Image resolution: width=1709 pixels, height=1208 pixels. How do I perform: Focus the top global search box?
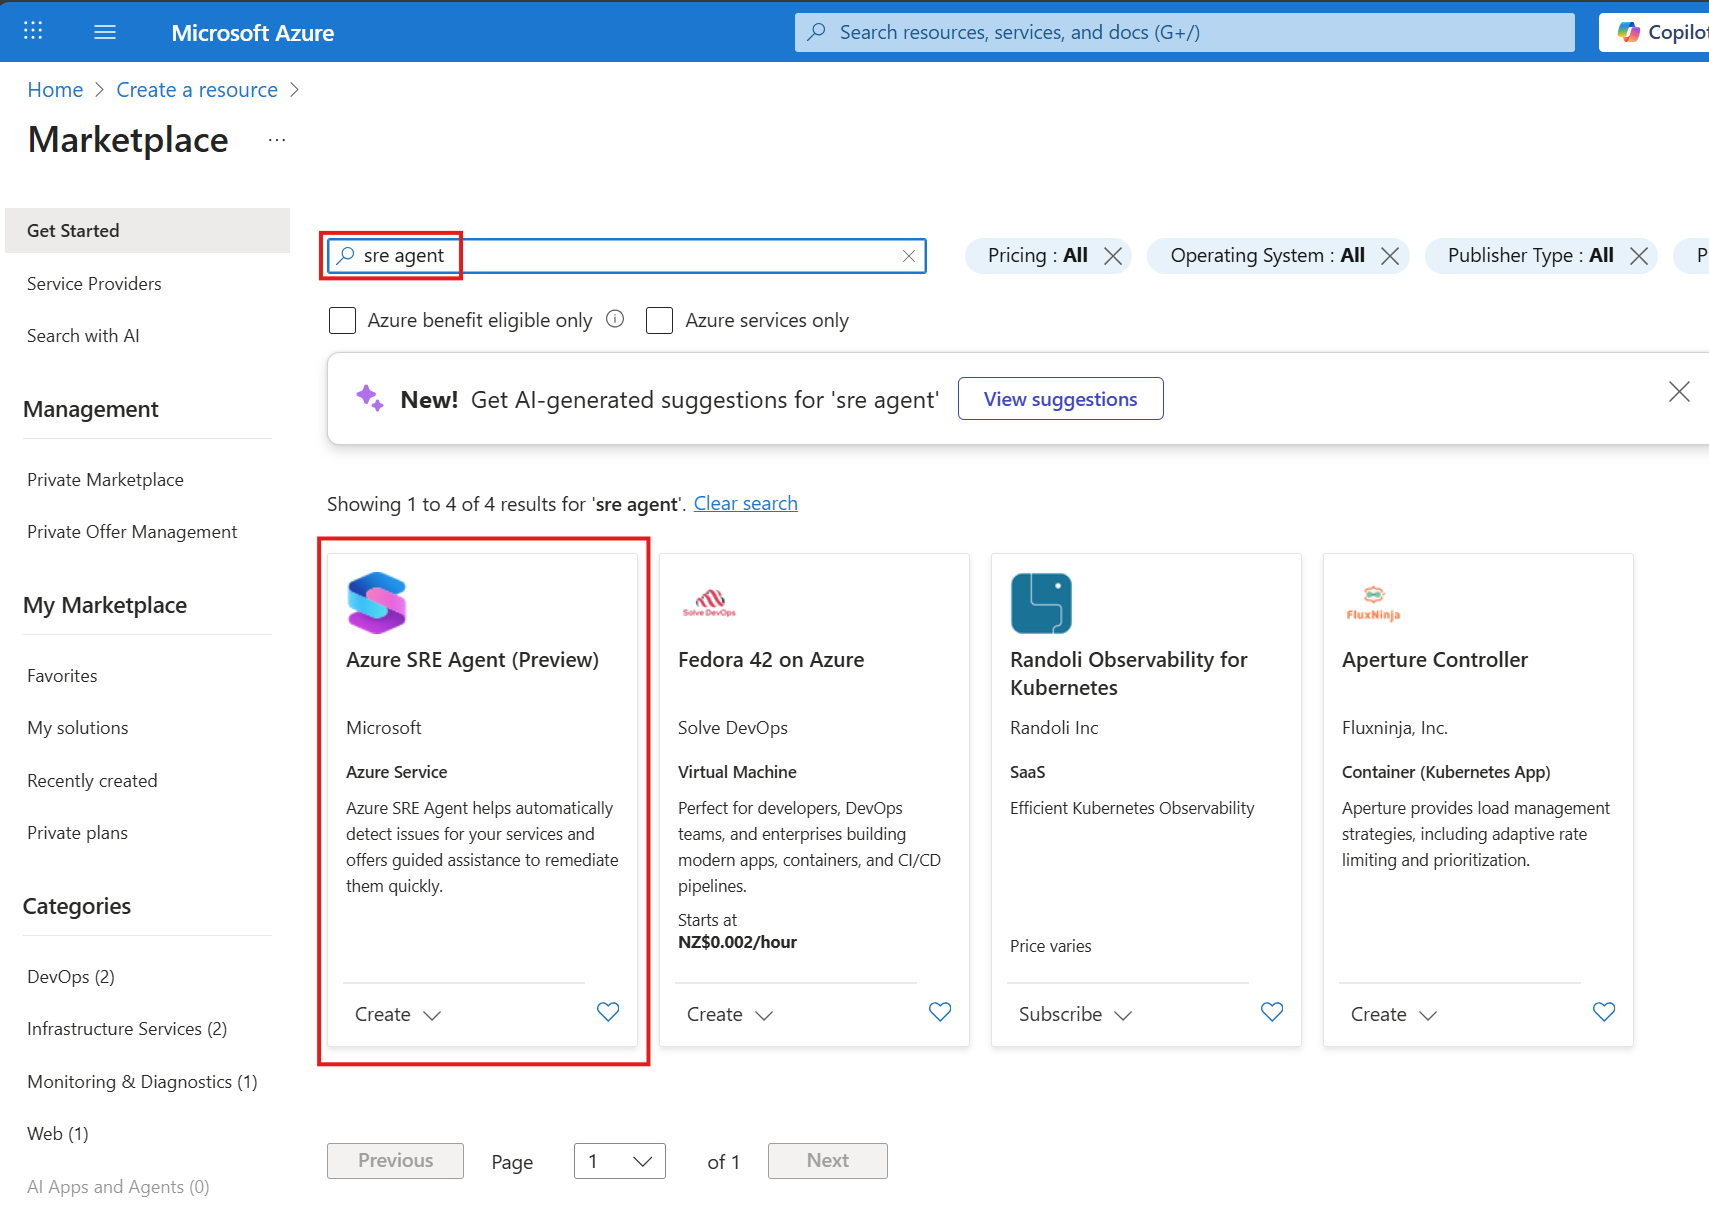point(1185,32)
